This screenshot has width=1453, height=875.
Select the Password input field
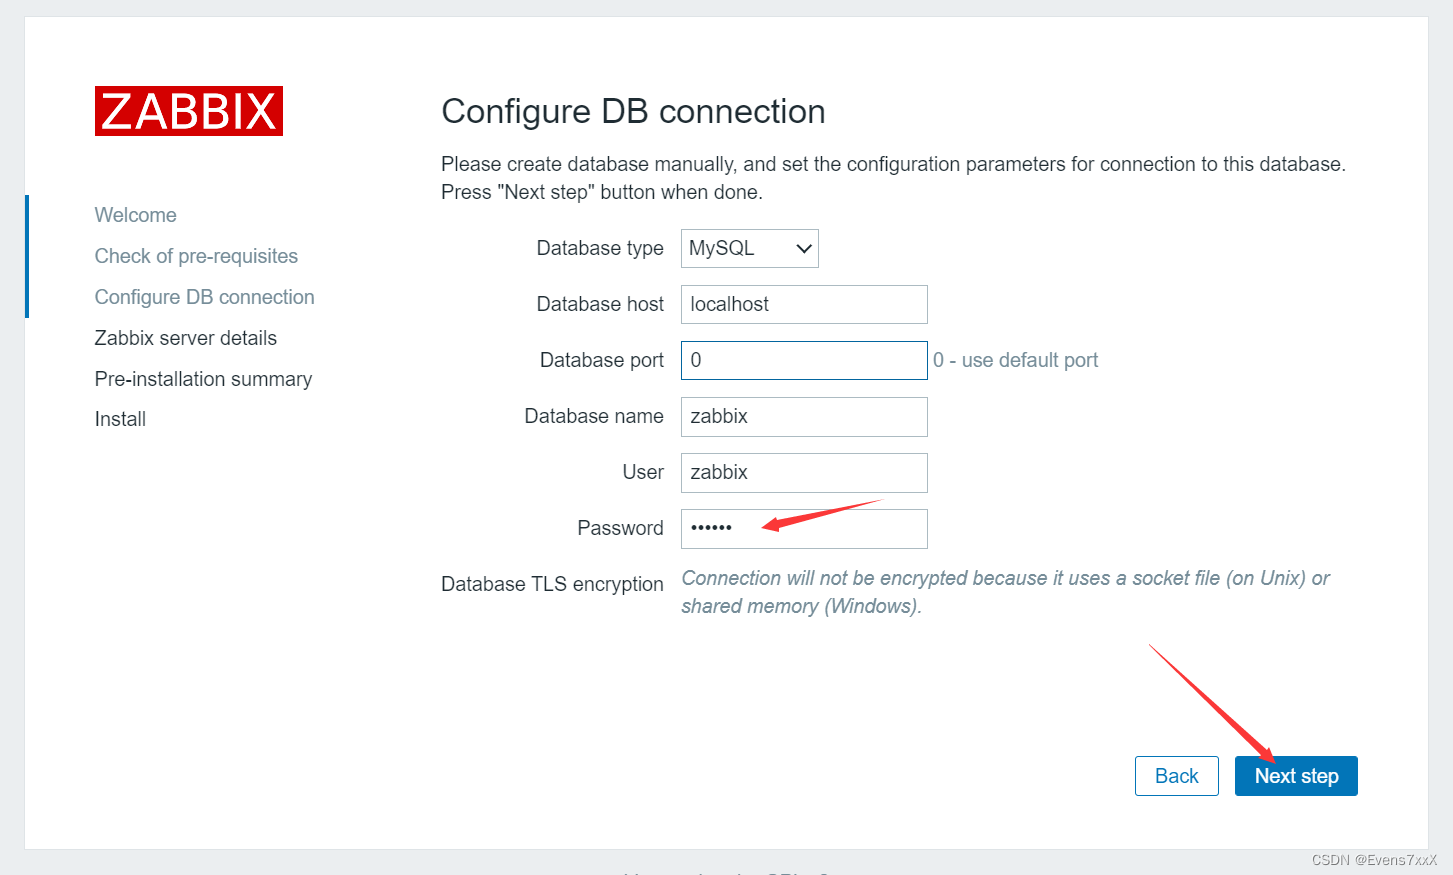click(803, 528)
